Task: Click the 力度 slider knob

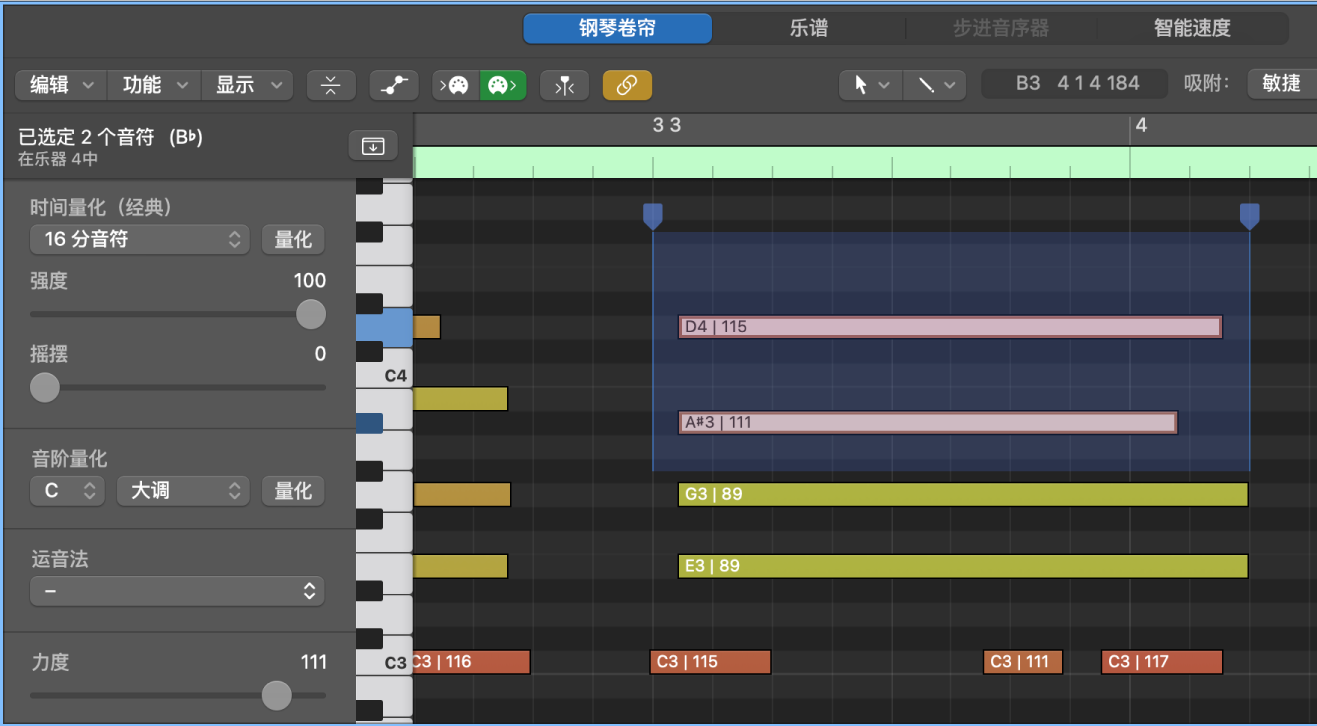Action: click(276, 695)
